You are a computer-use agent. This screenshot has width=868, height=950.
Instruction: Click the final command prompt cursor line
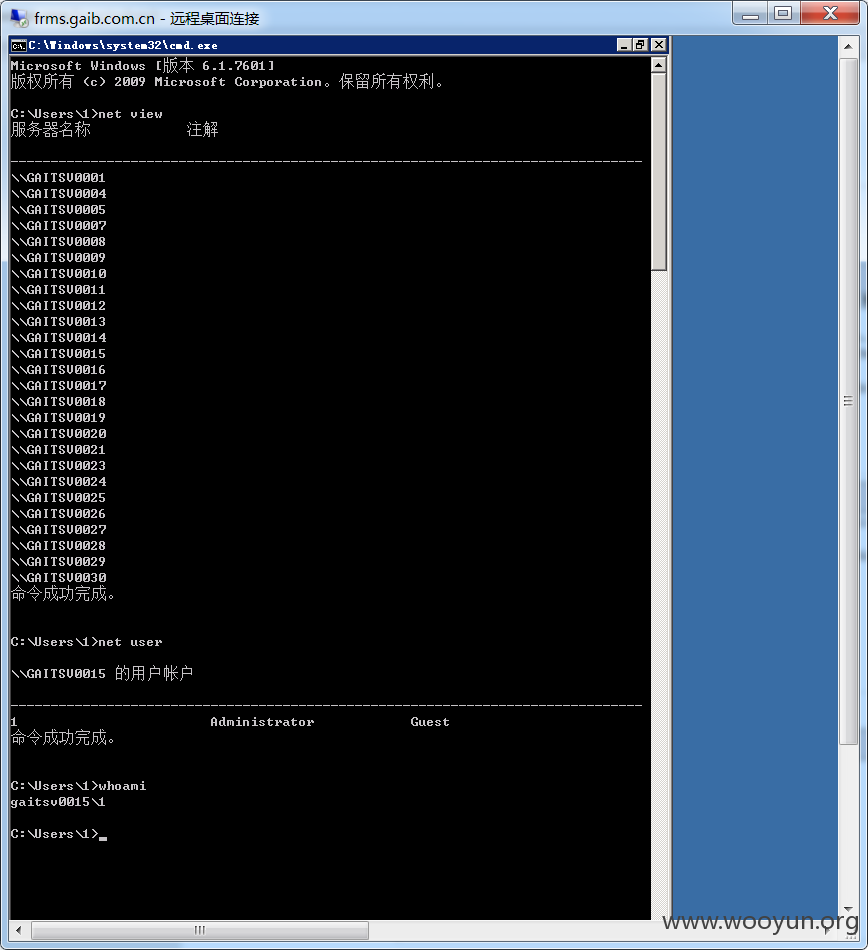(x=59, y=834)
